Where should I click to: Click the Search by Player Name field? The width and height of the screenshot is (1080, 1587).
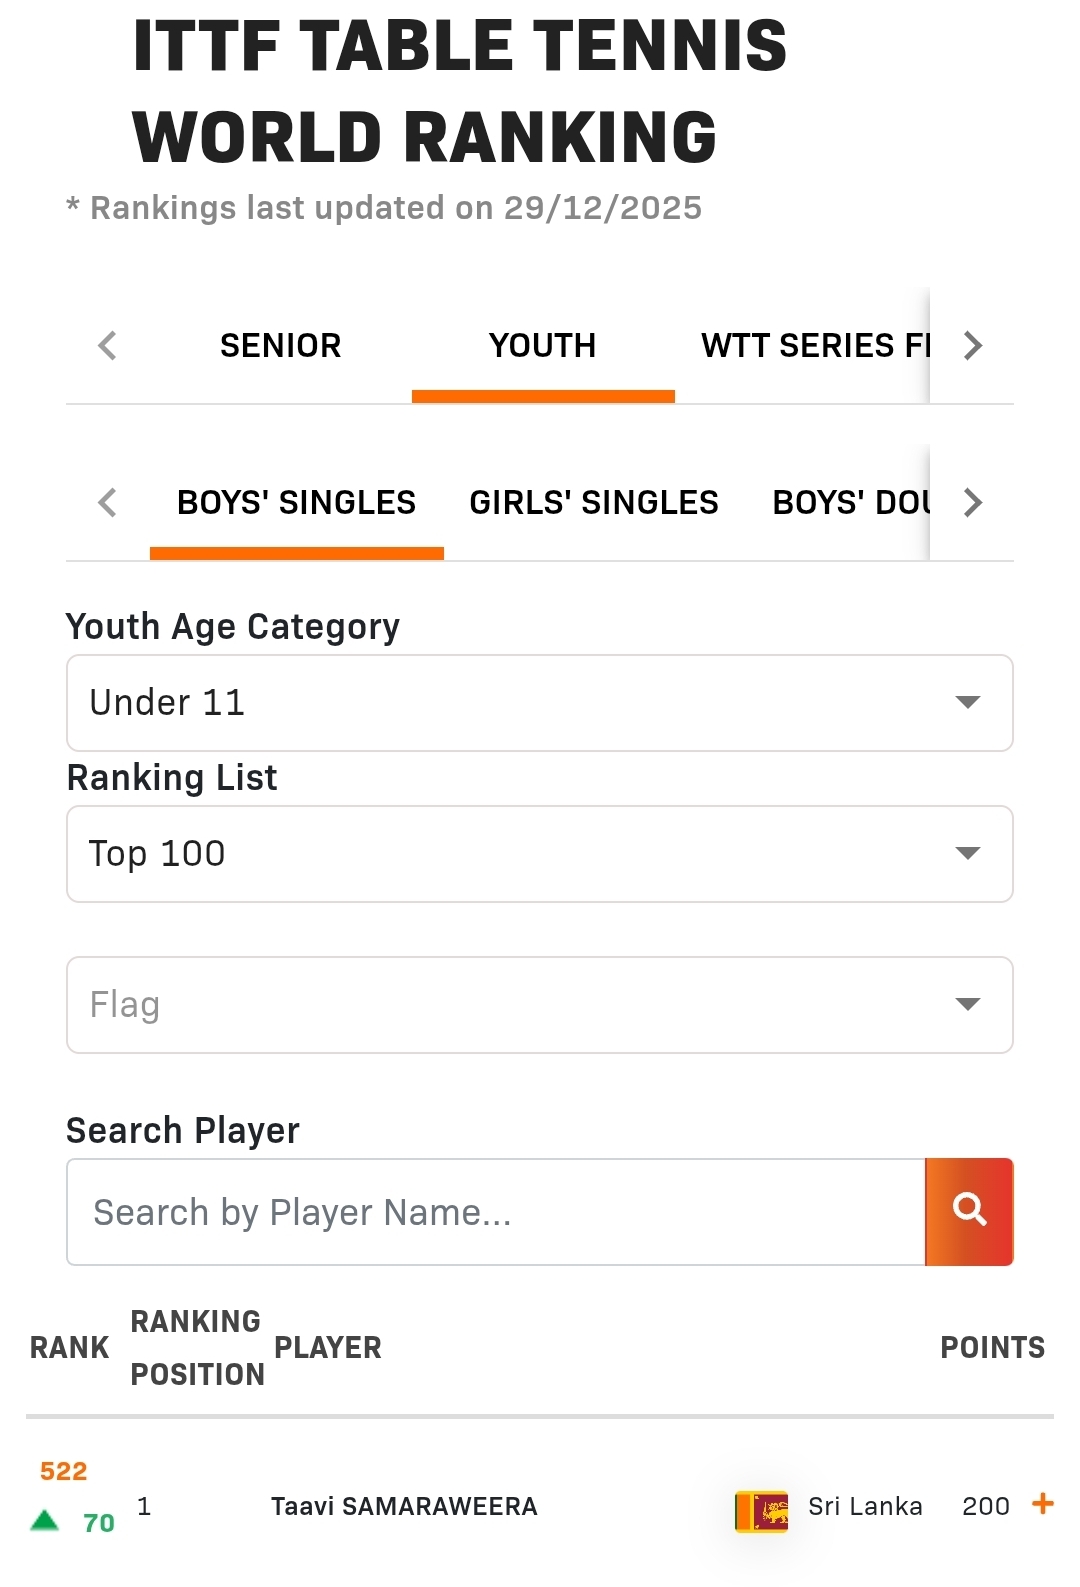pyautogui.click(x=496, y=1212)
